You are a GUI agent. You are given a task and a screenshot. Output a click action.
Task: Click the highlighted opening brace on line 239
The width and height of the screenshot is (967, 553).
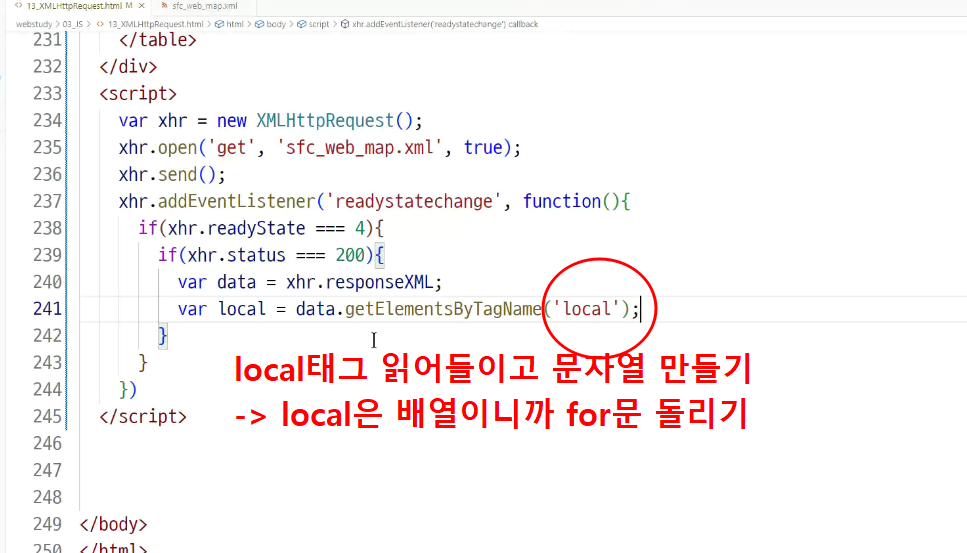379,255
